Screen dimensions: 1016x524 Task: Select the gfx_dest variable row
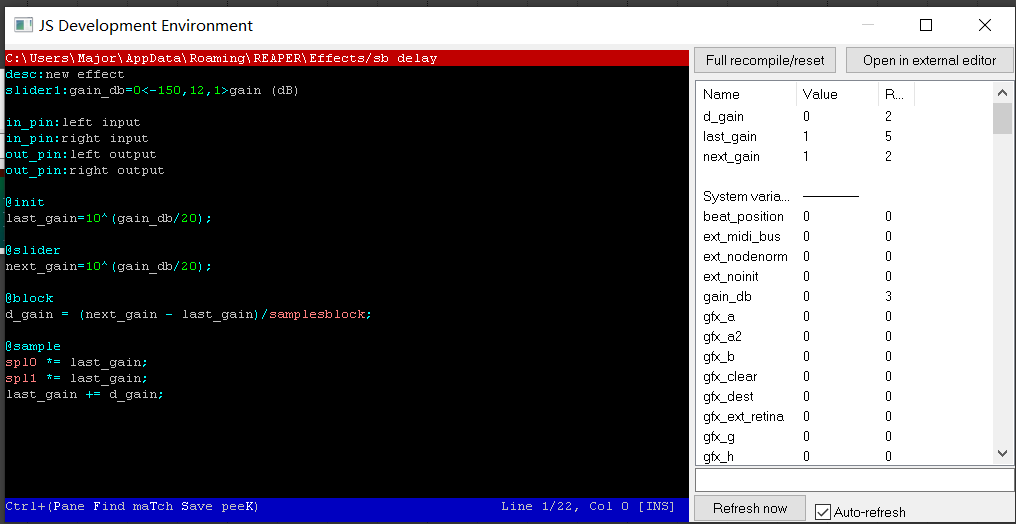[x=844, y=396]
